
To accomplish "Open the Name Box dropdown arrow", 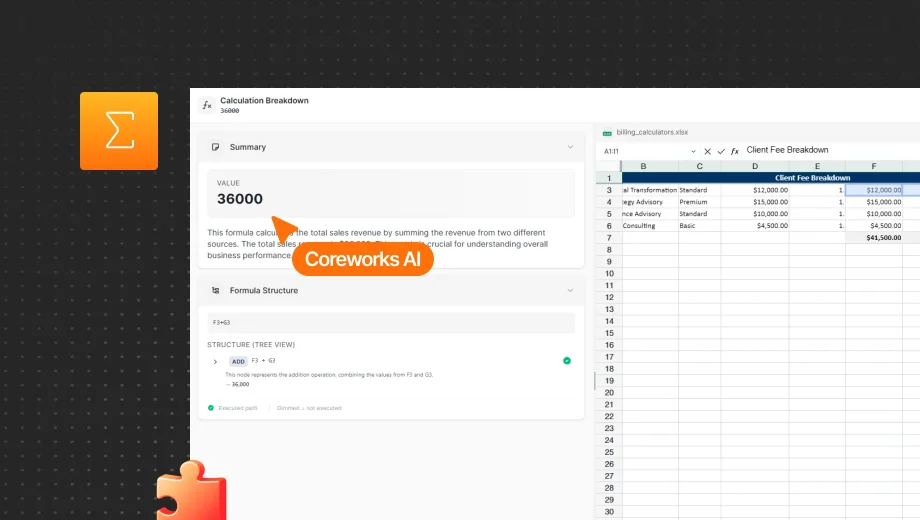I will pos(693,151).
